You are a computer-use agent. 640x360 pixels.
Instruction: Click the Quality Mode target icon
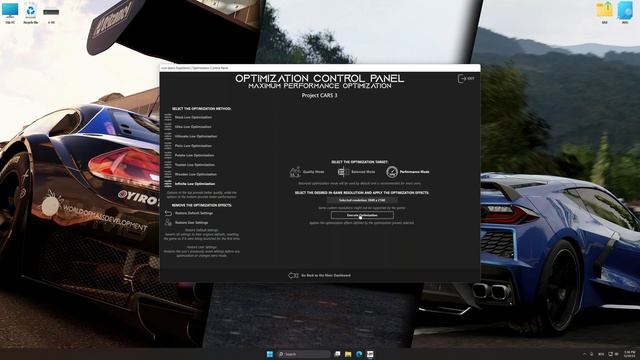tap(295, 172)
